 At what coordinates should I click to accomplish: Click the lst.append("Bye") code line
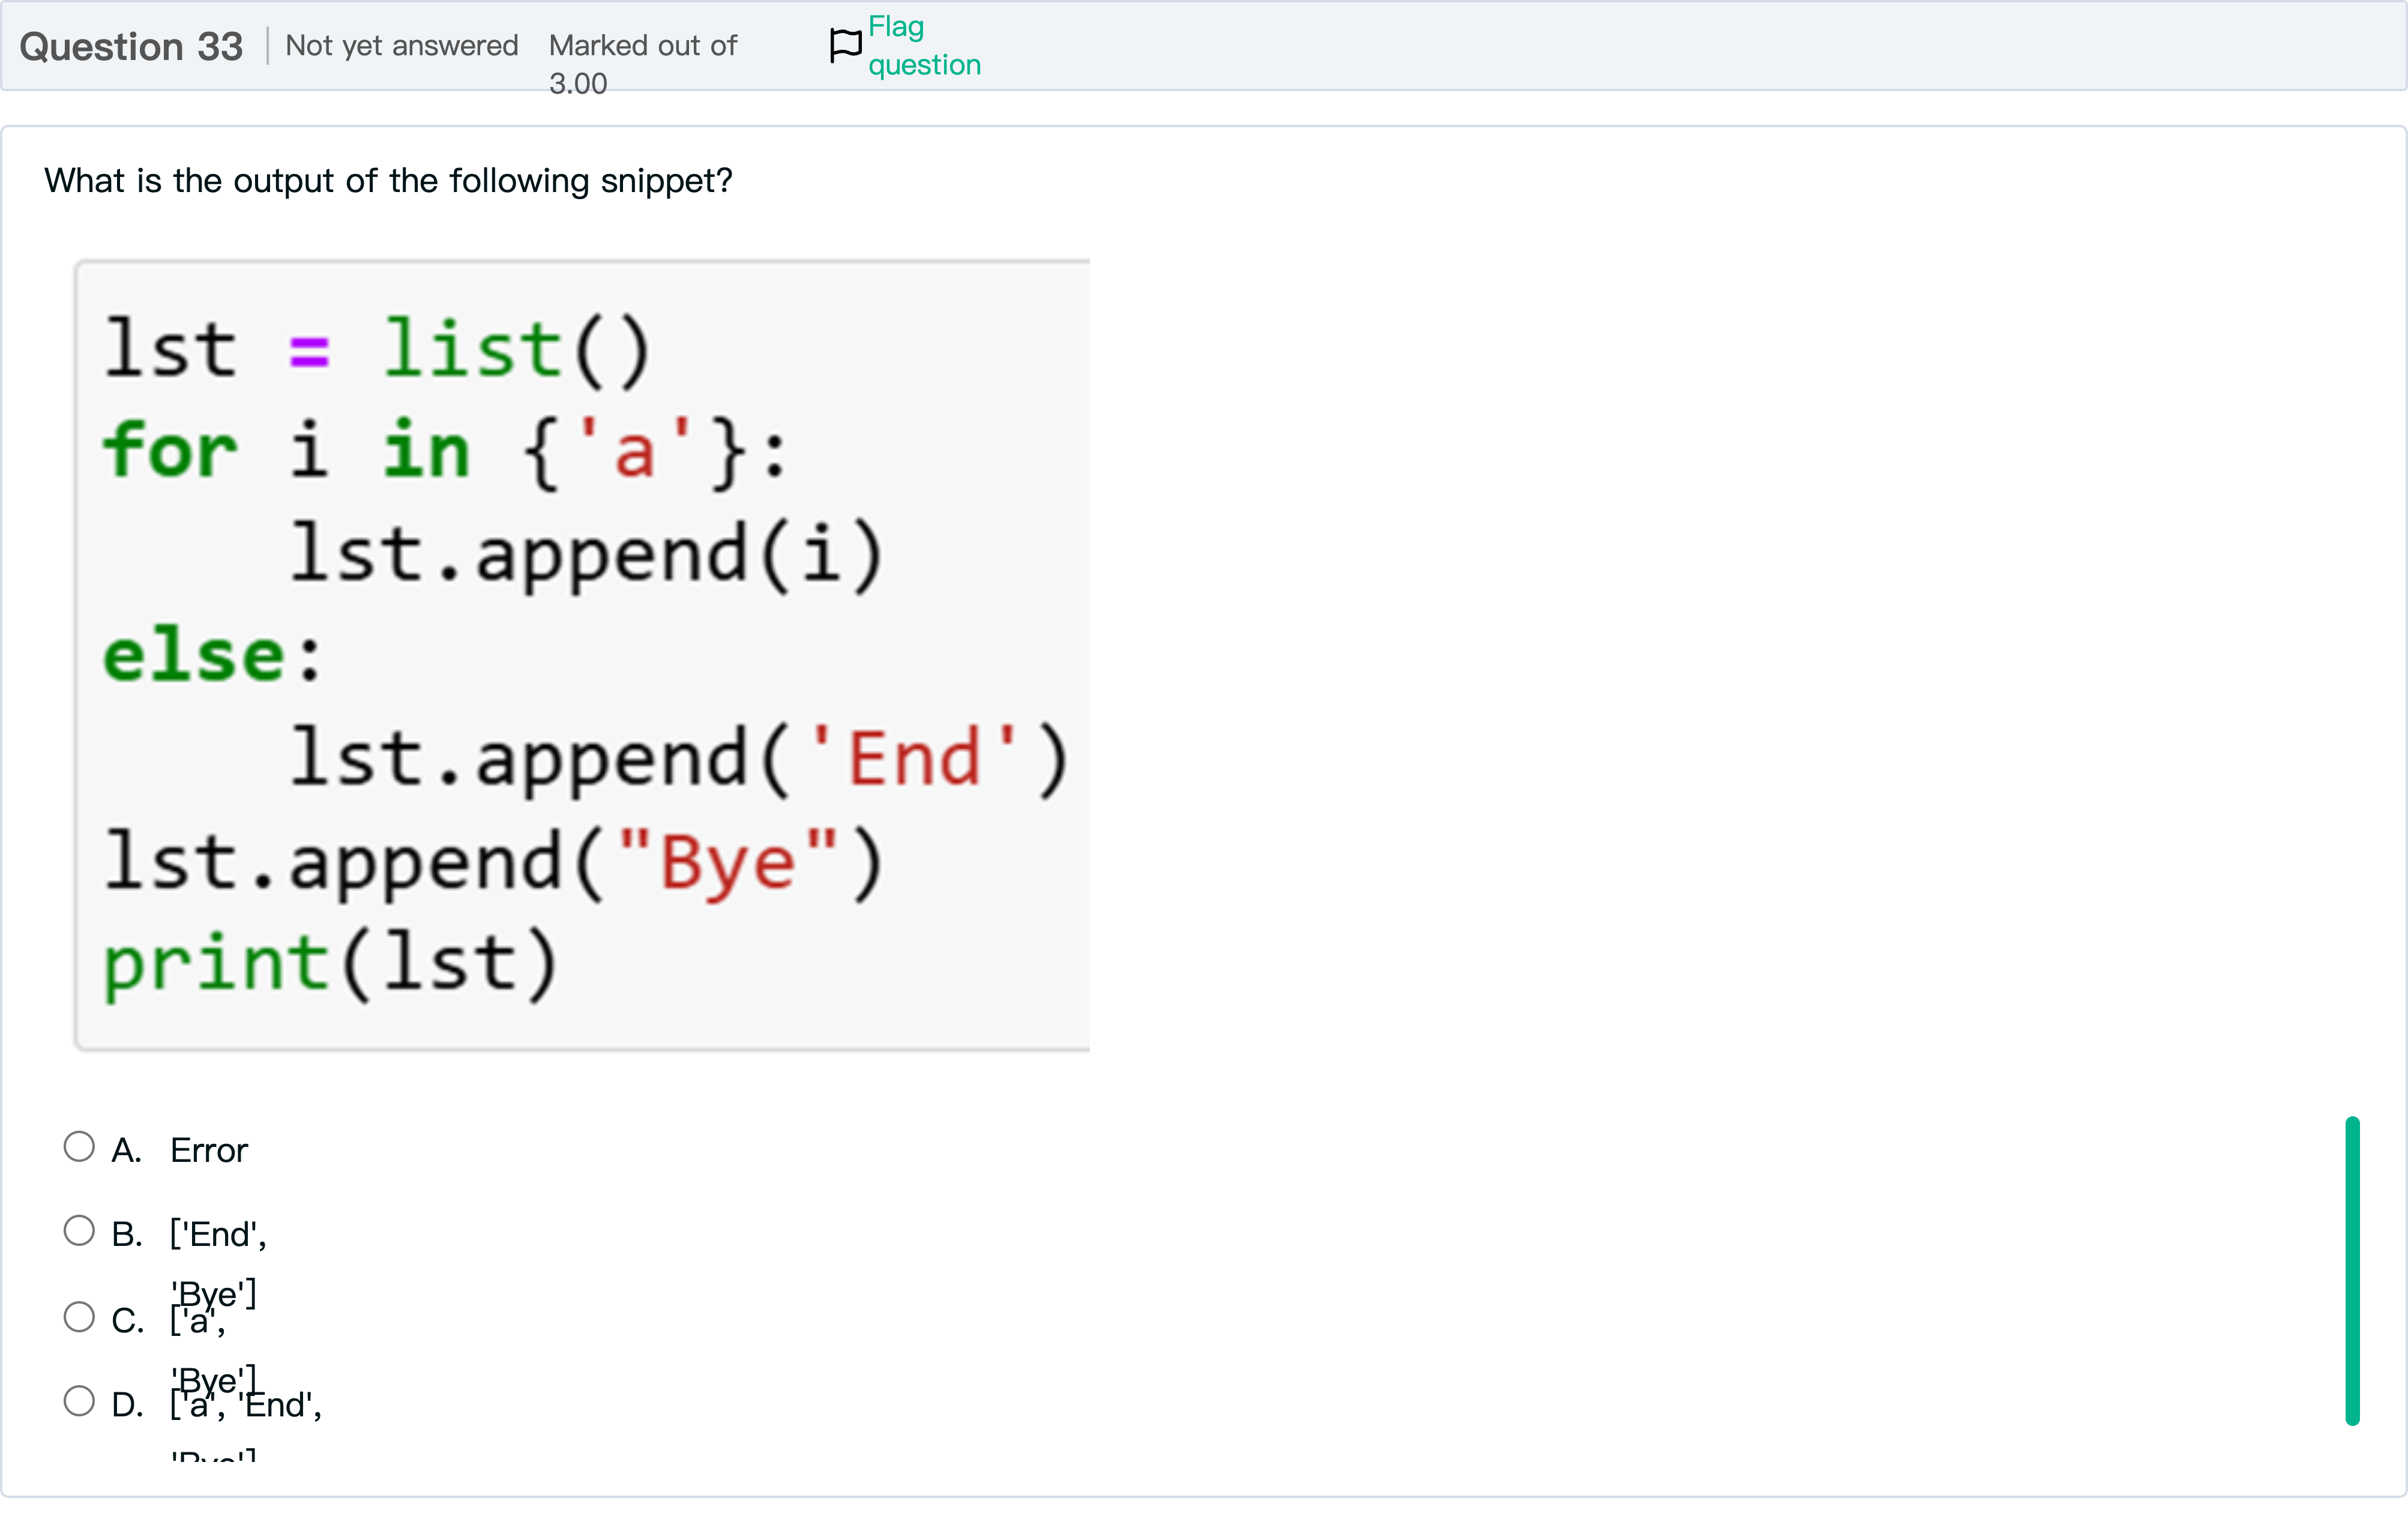pyautogui.click(x=493, y=862)
